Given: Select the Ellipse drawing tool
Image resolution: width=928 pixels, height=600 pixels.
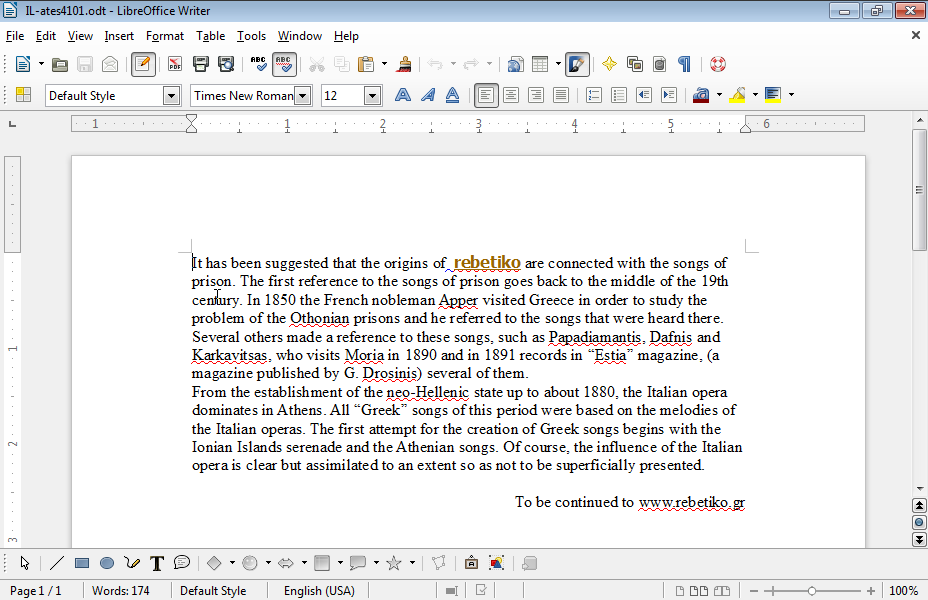Looking at the screenshot, I should coord(106,563).
